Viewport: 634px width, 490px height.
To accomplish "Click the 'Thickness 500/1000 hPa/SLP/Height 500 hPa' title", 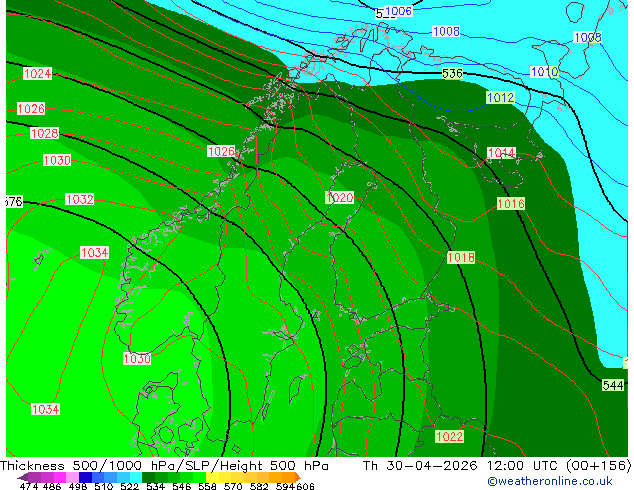I will pos(164,466).
